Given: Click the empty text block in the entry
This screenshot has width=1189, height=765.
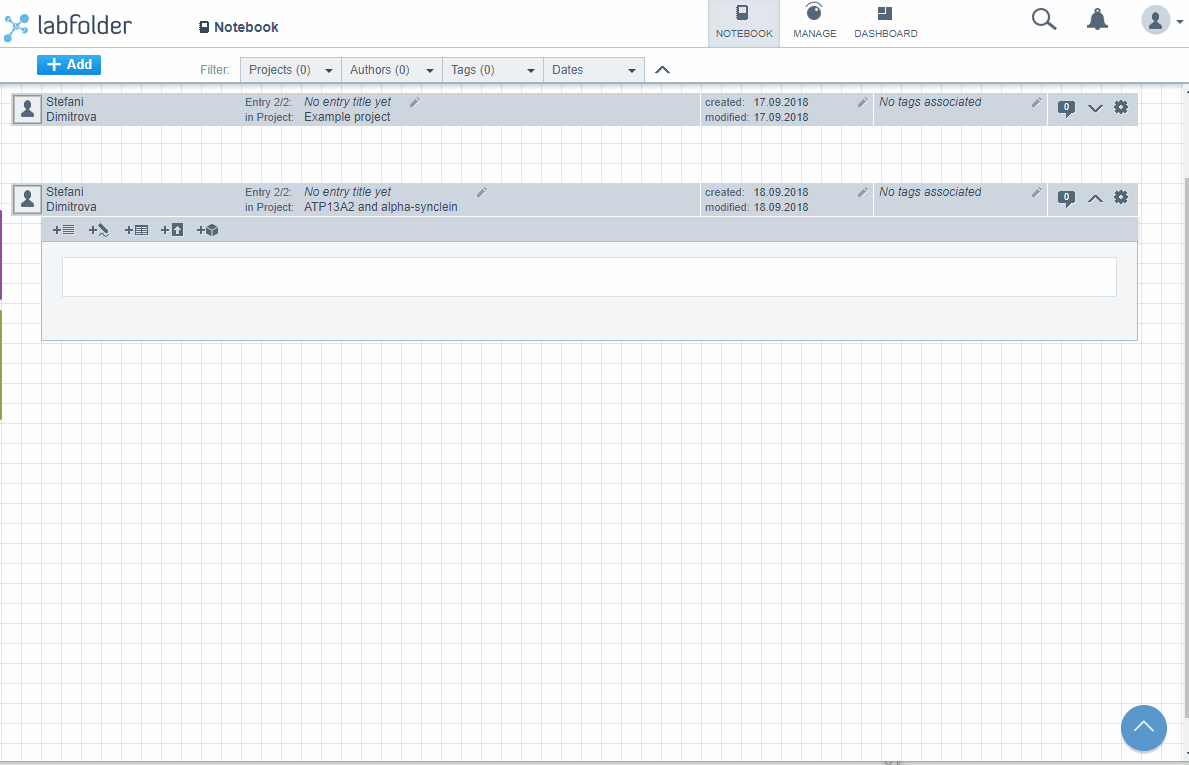Looking at the screenshot, I should (589, 277).
